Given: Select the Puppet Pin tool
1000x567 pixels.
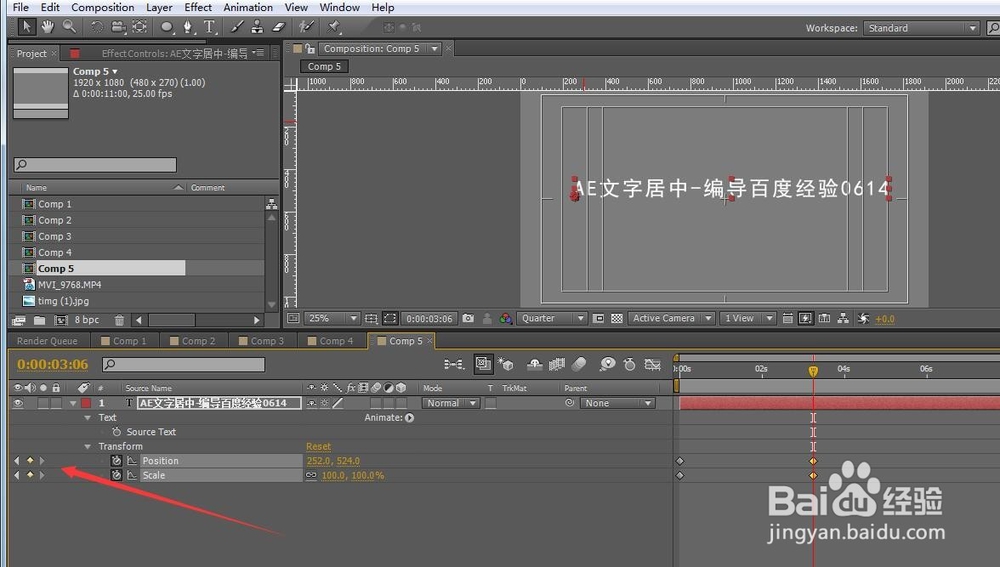Looking at the screenshot, I should coord(333,27).
